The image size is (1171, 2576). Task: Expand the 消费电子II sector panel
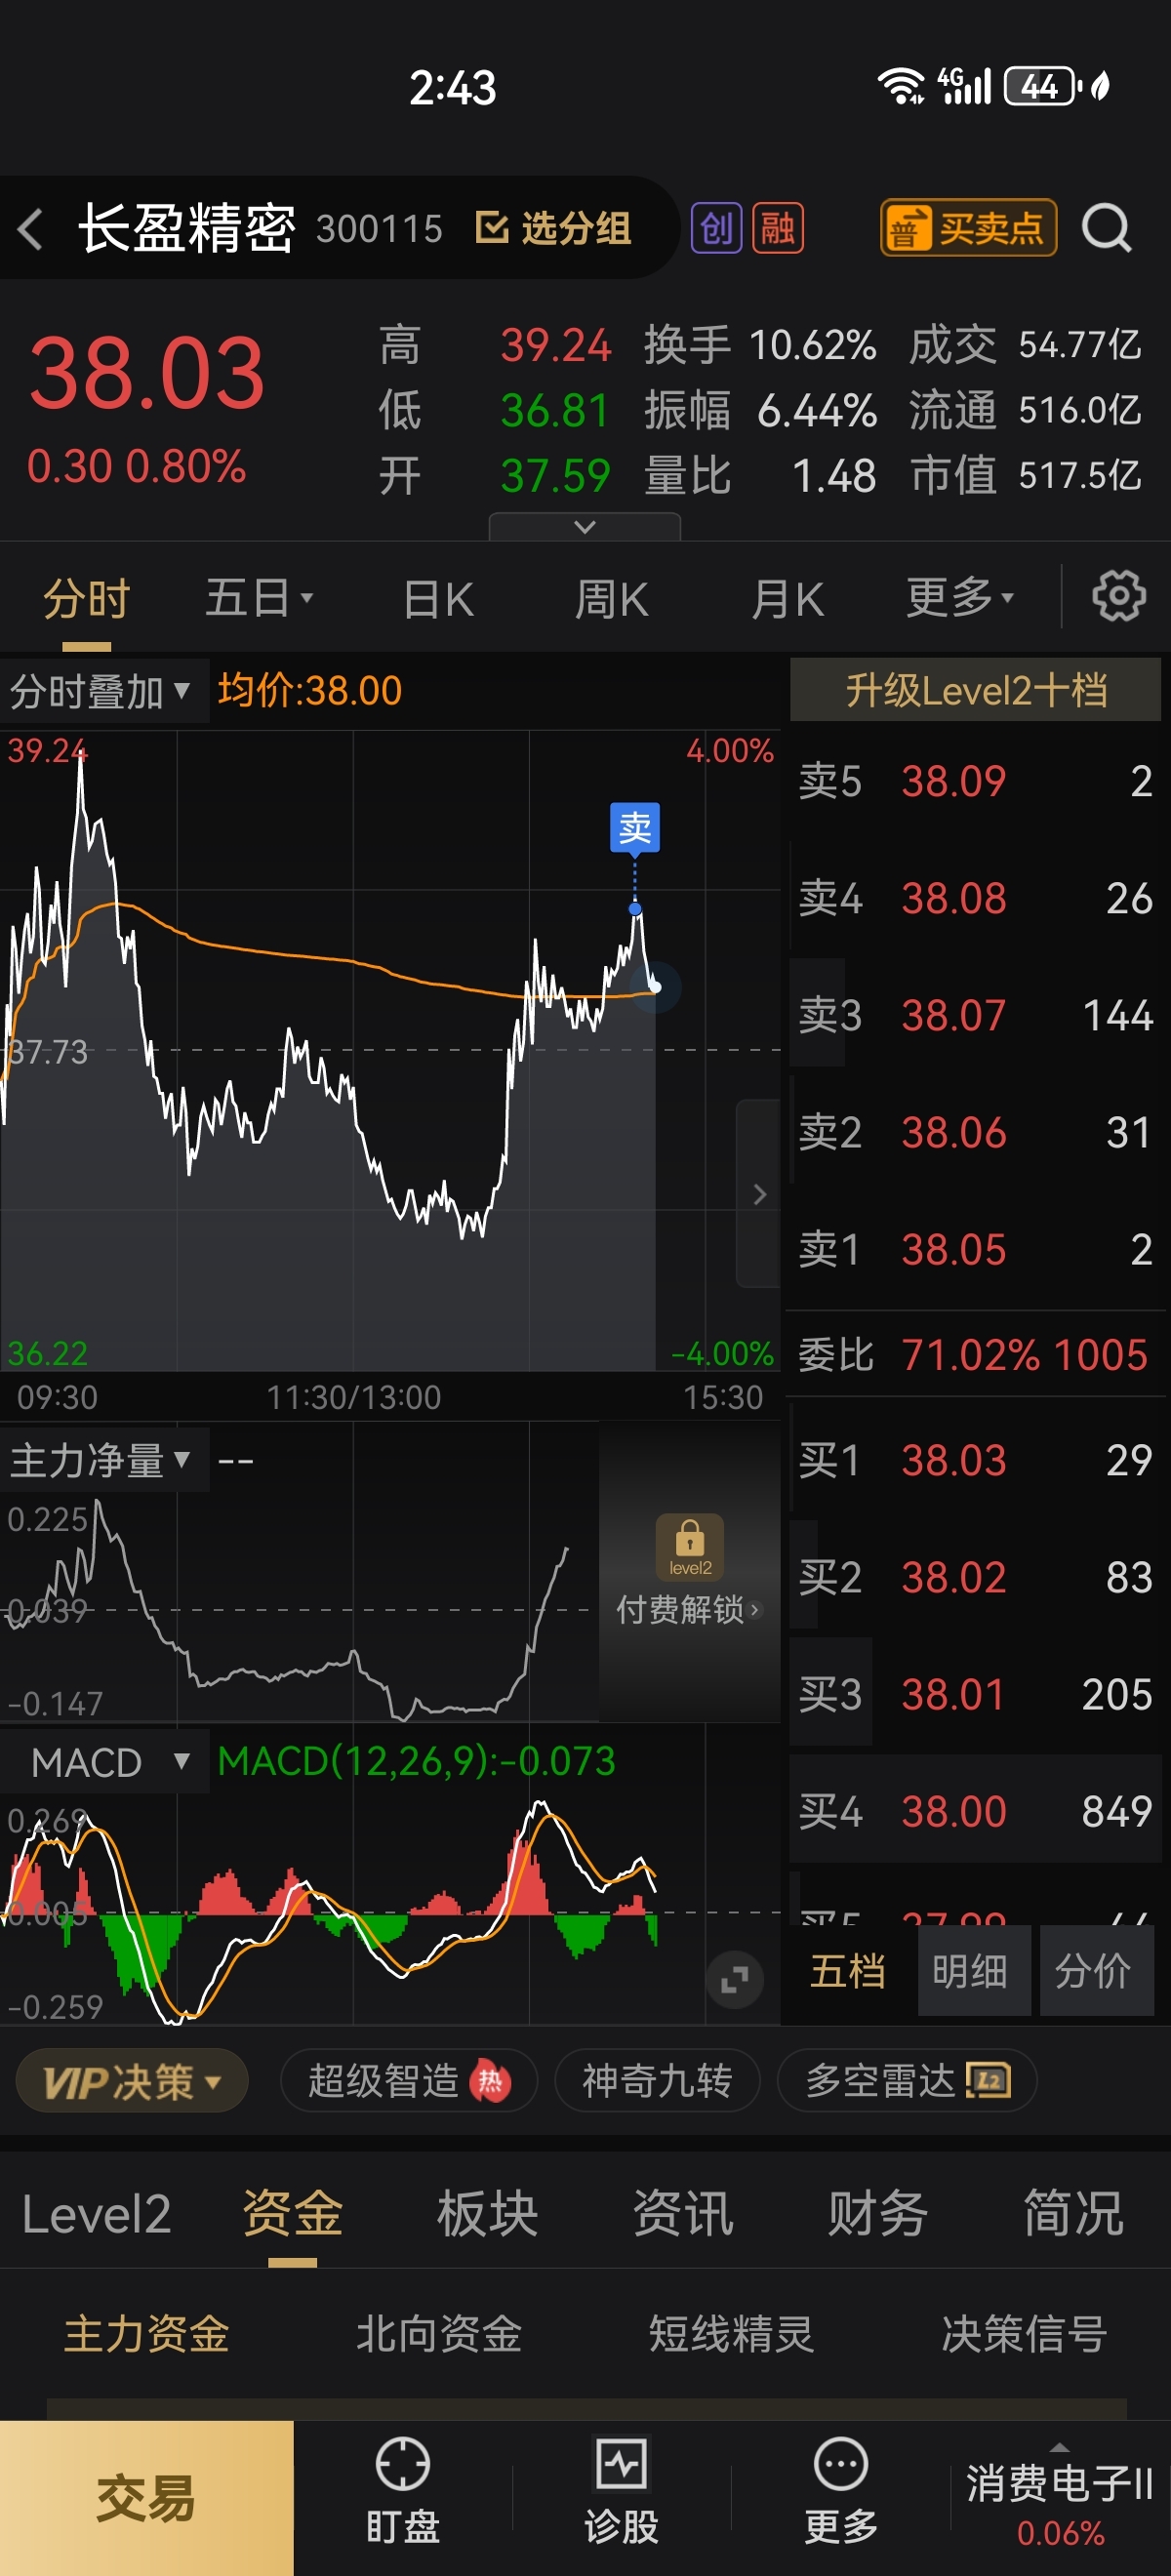coord(1060,2499)
